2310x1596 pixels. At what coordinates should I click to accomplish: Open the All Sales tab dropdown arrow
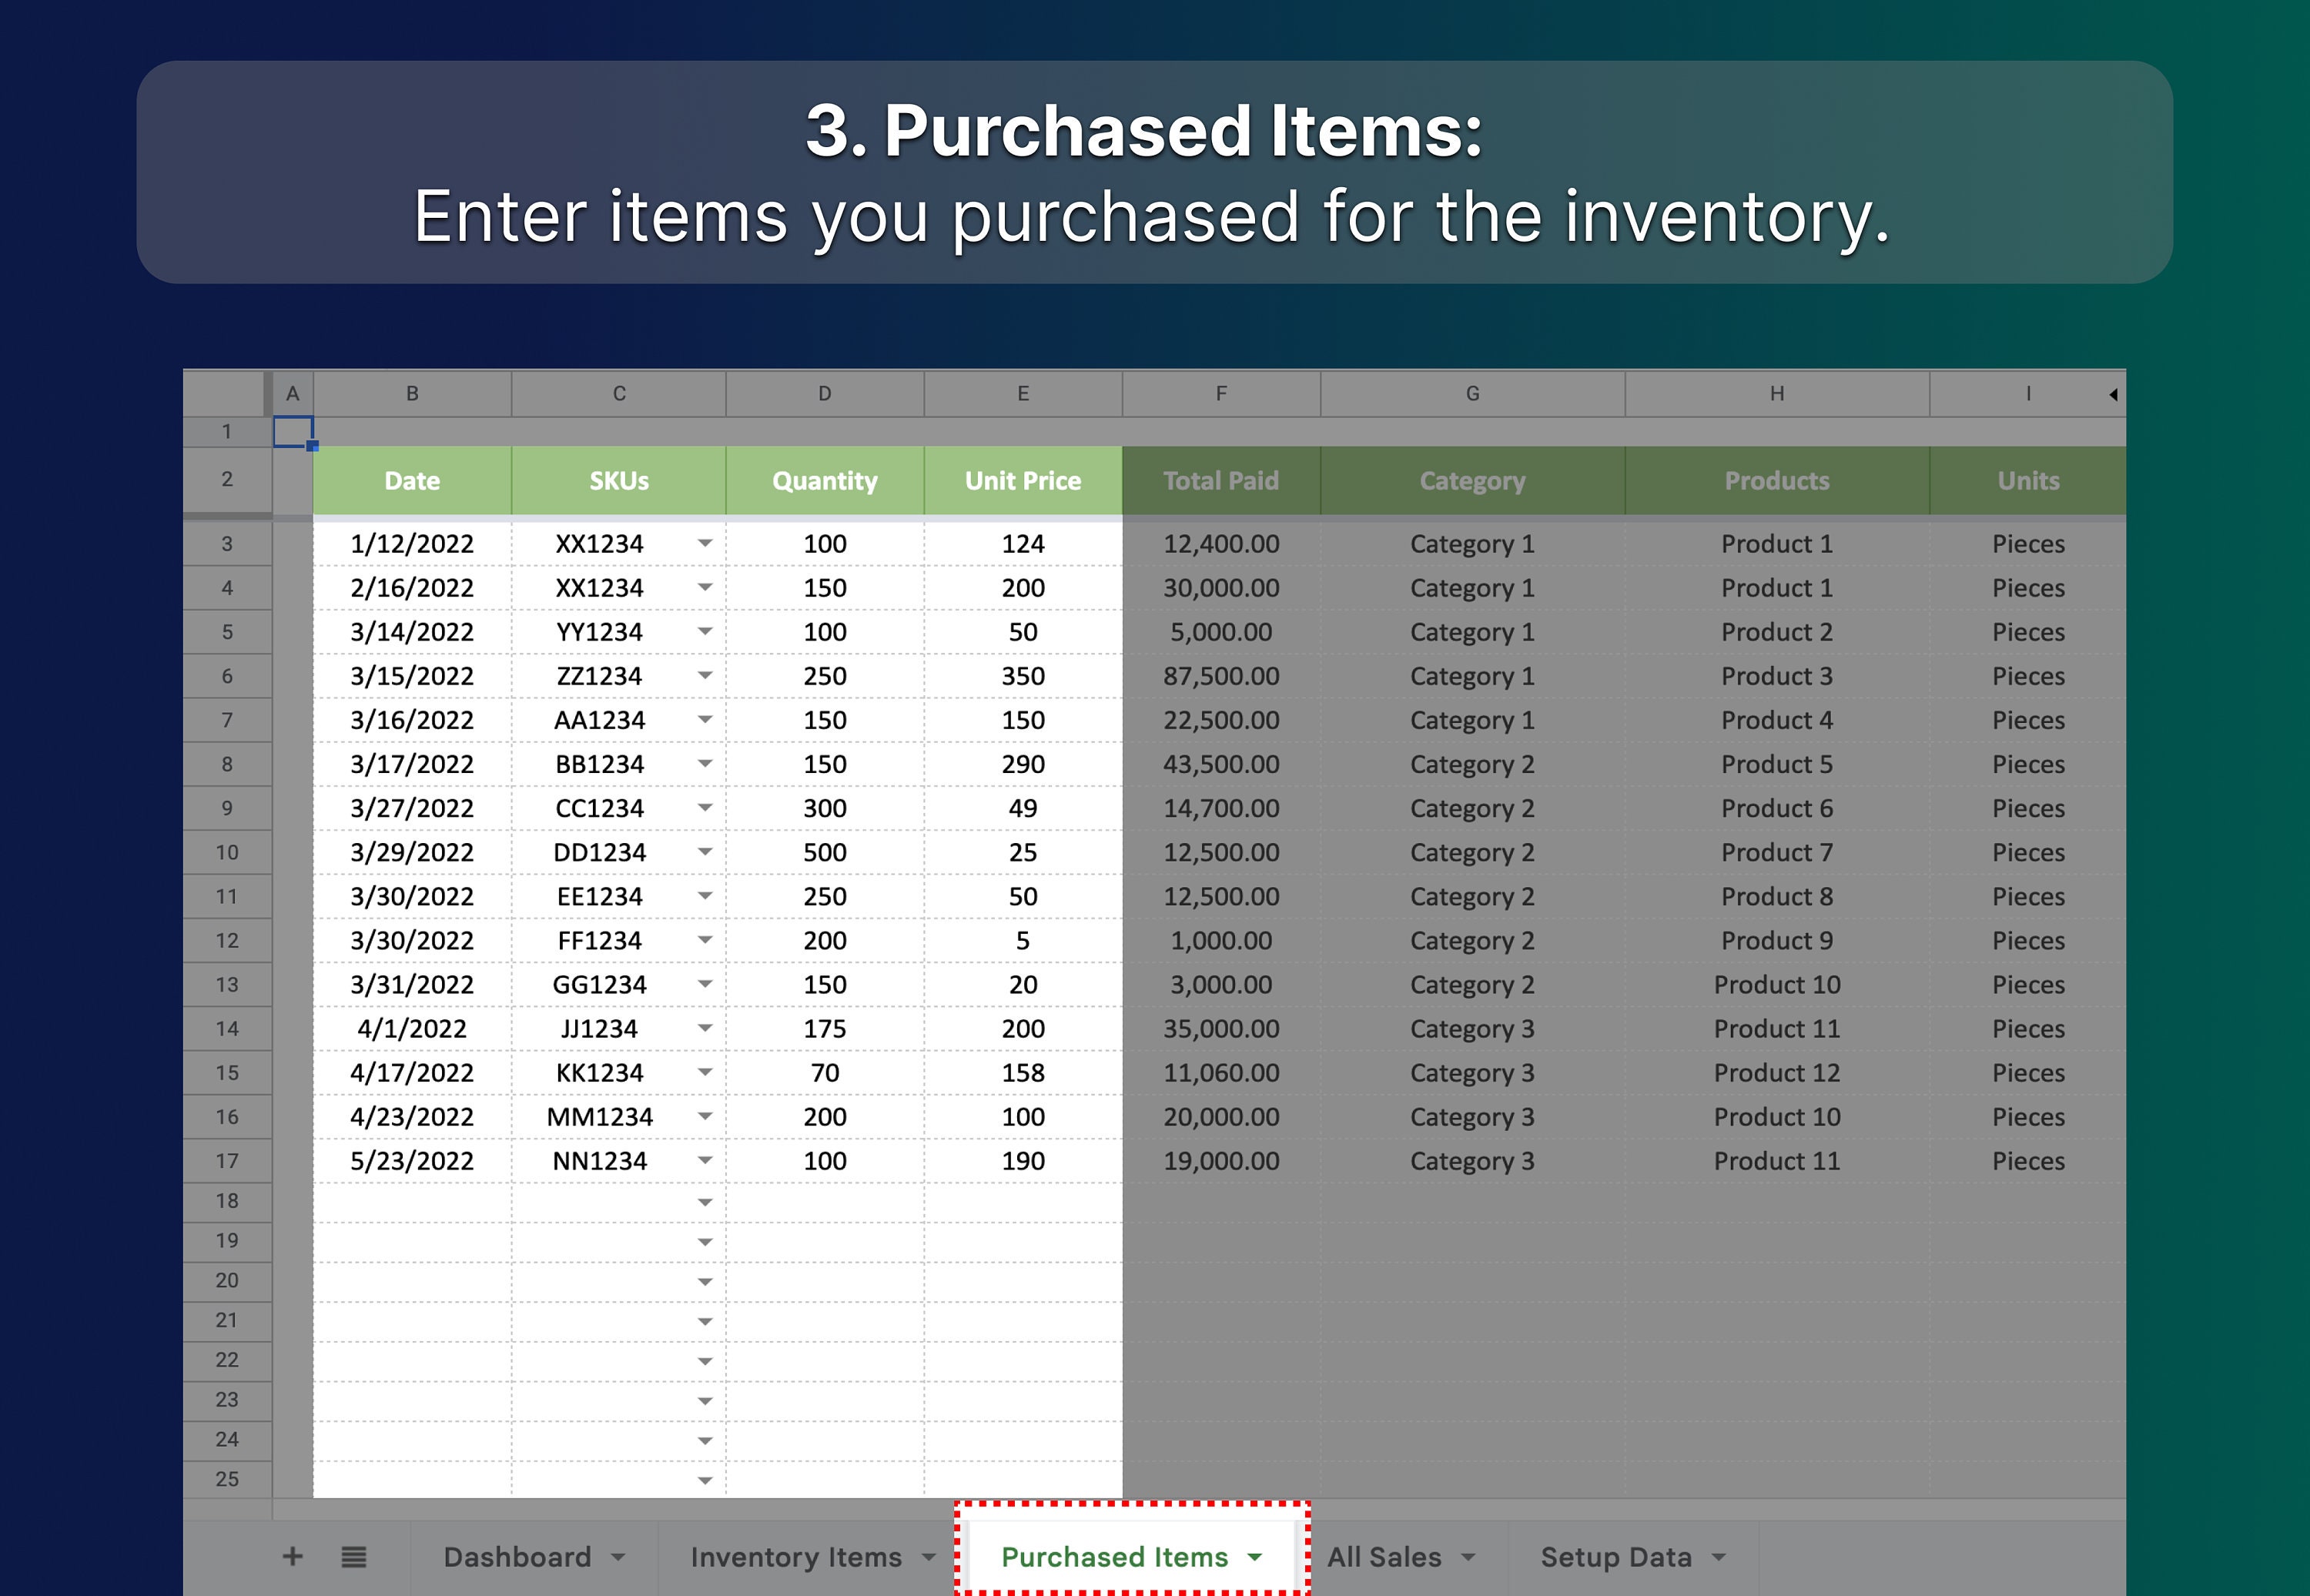1470,1556
